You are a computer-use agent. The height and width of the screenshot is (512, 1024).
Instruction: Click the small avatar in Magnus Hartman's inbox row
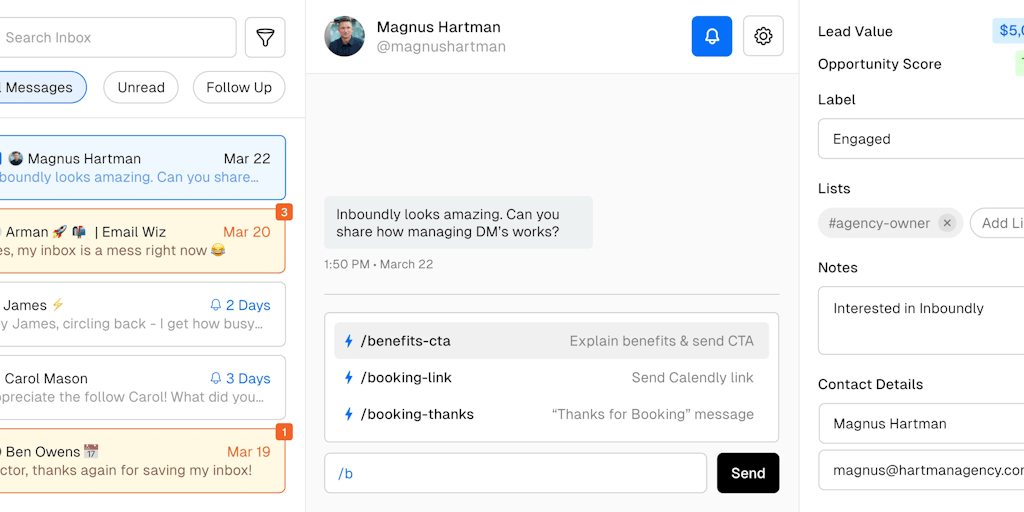click(x=16, y=159)
